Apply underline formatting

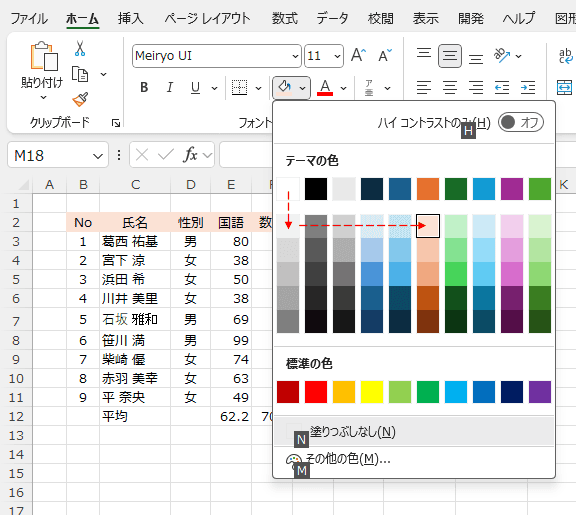point(195,87)
